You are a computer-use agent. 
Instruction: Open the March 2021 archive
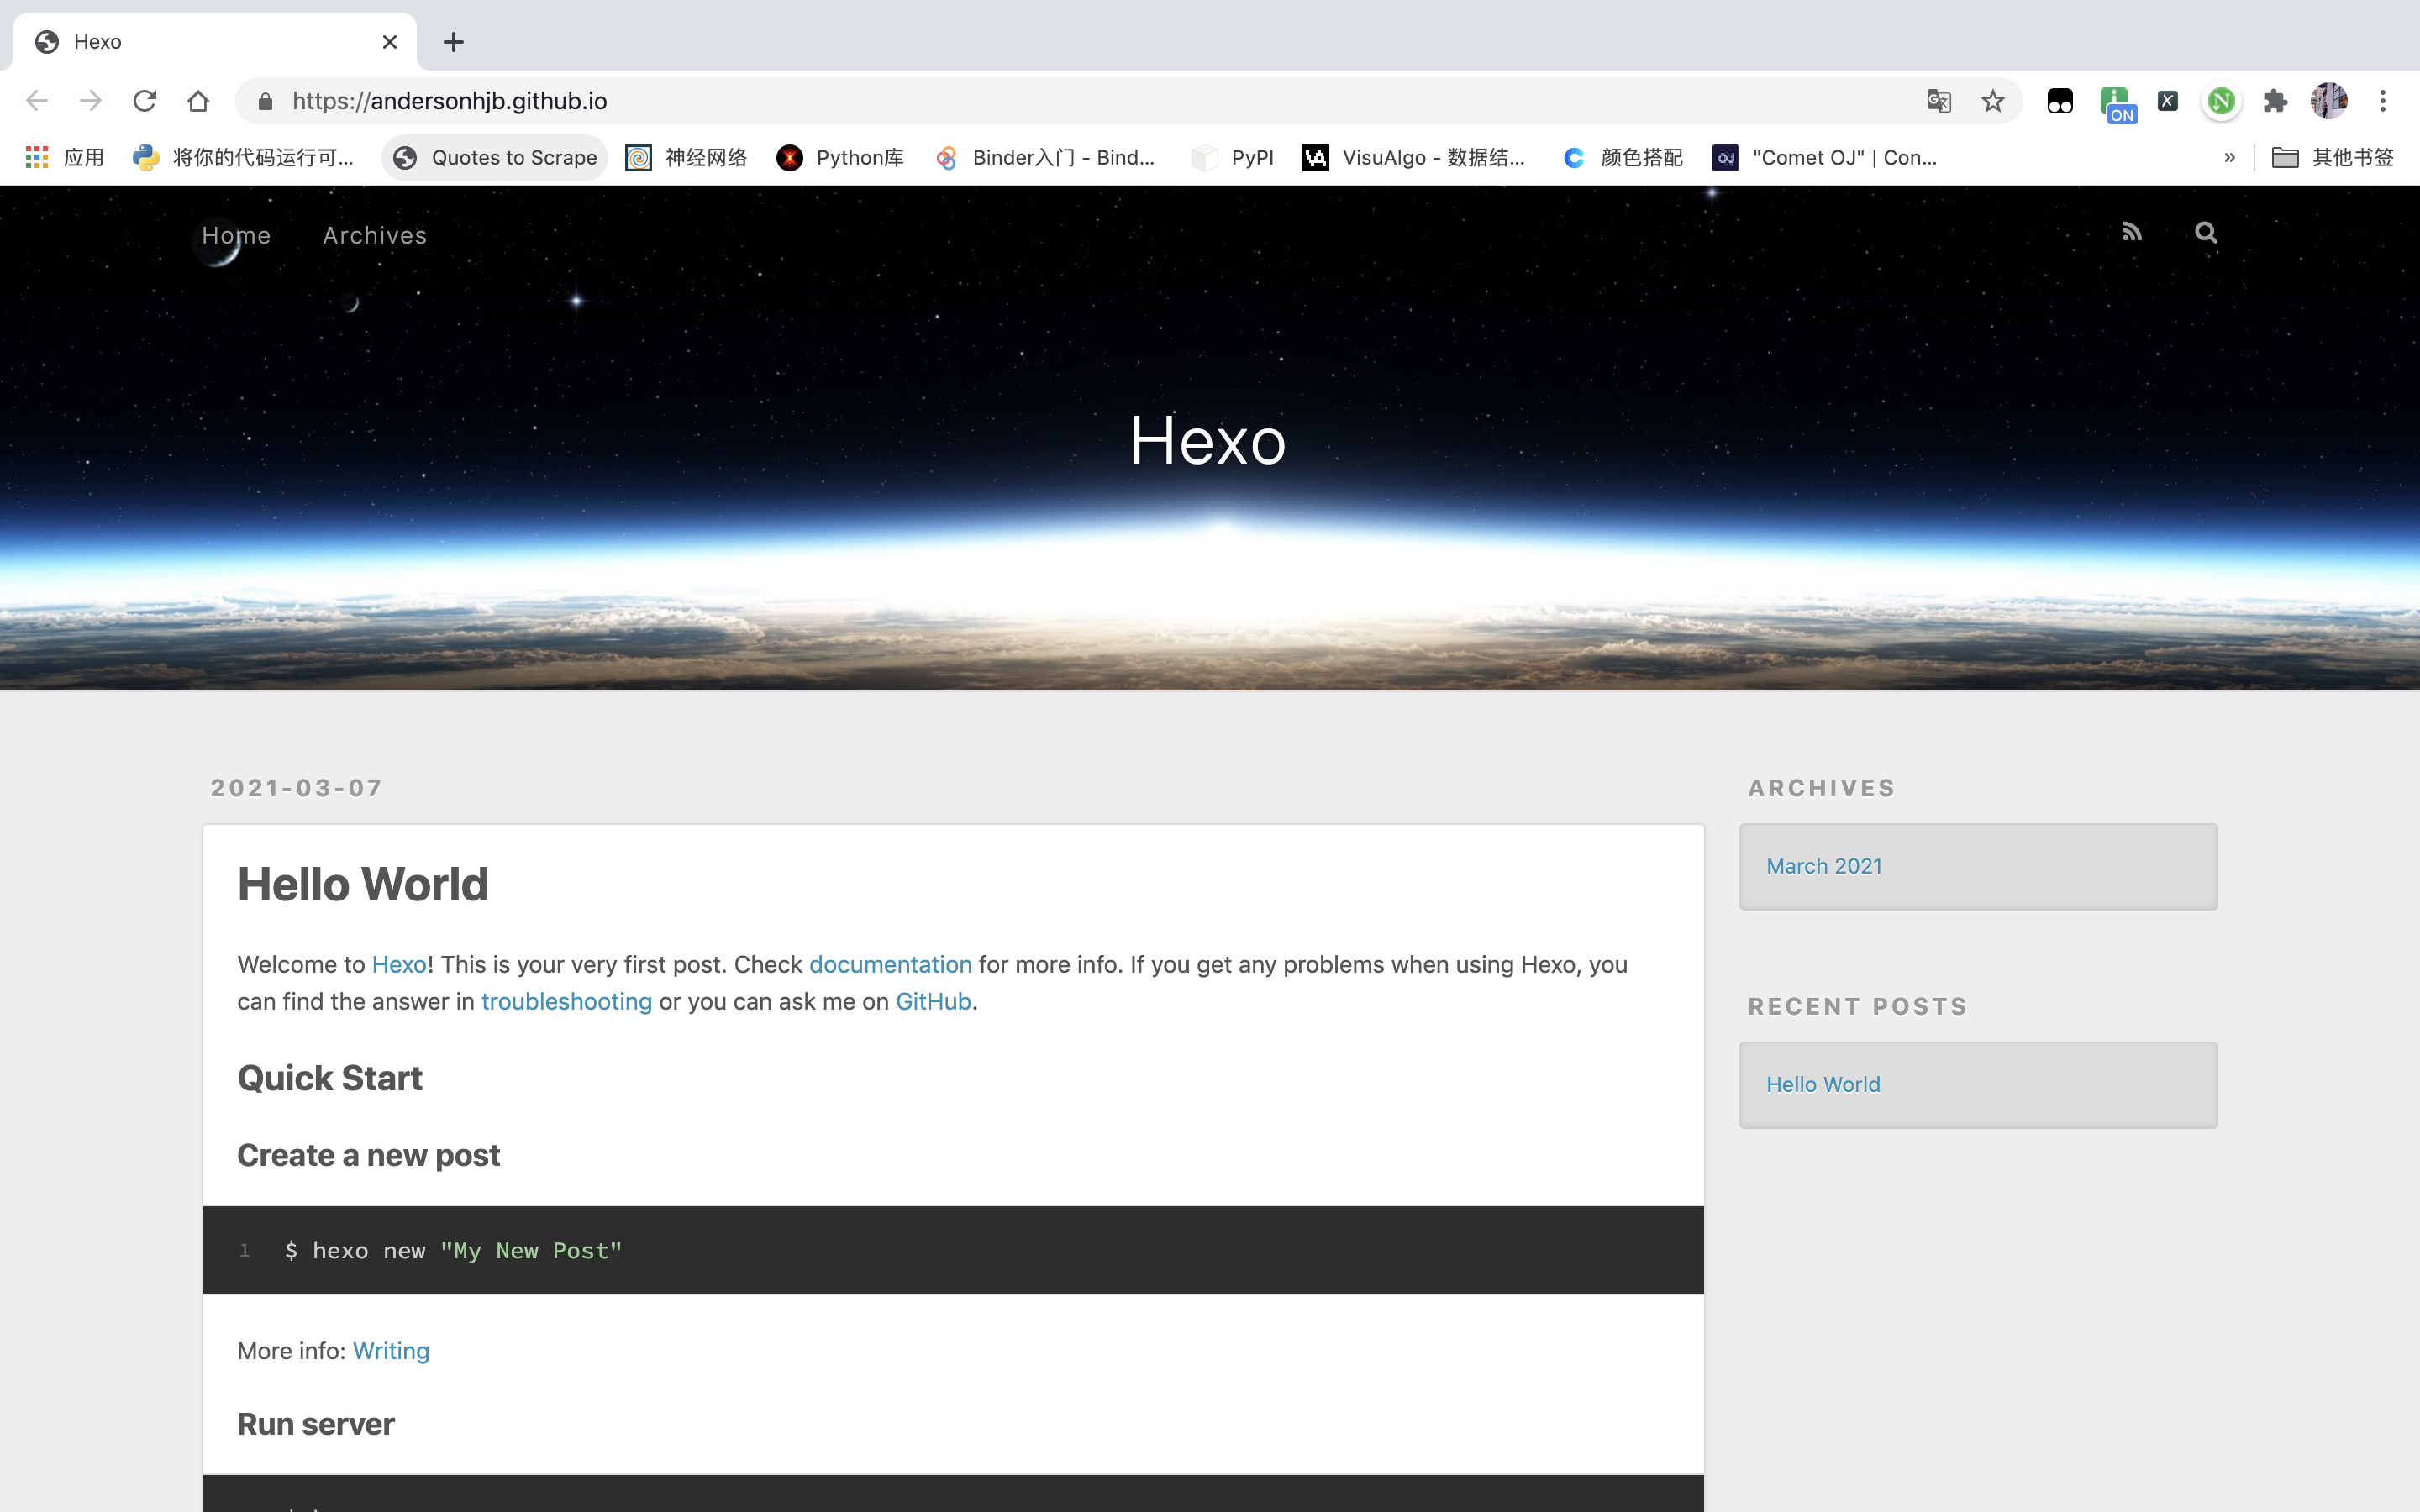click(1824, 866)
